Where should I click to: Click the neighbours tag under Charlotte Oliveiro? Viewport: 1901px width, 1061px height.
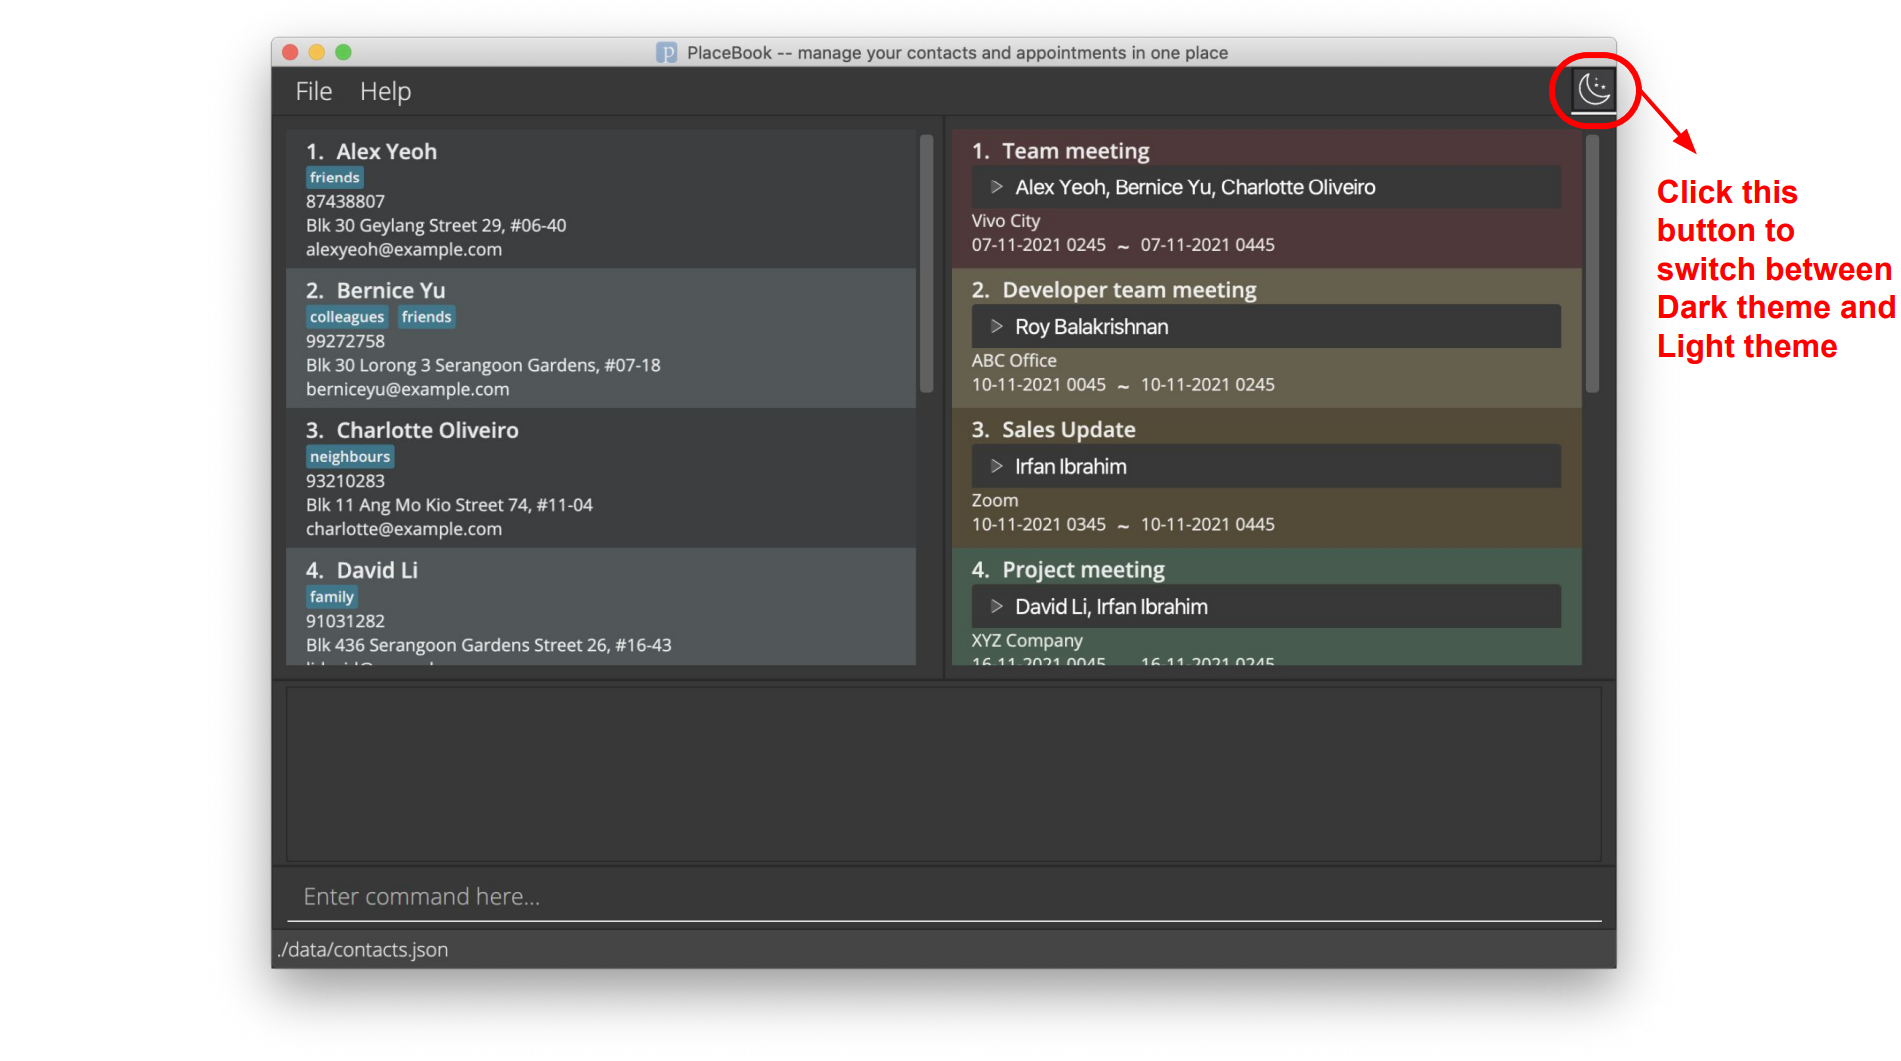pyautogui.click(x=350, y=457)
